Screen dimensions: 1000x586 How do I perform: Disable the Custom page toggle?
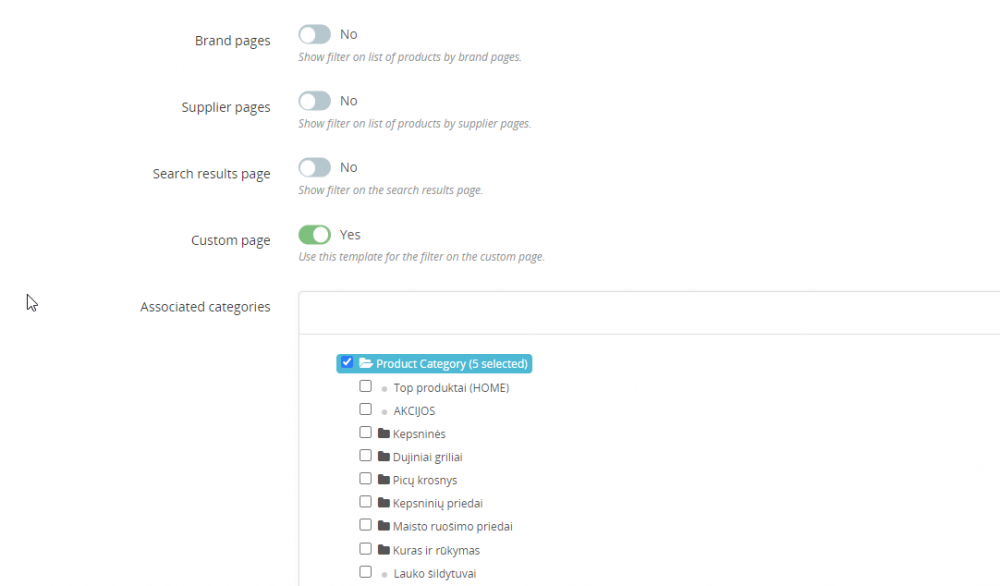pyautogui.click(x=314, y=233)
